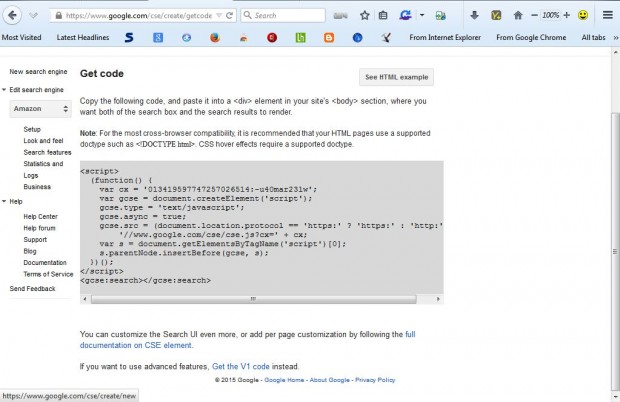The image size is (620, 402).
Task: Click the search magnifier icon
Action: tap(248, 15)
